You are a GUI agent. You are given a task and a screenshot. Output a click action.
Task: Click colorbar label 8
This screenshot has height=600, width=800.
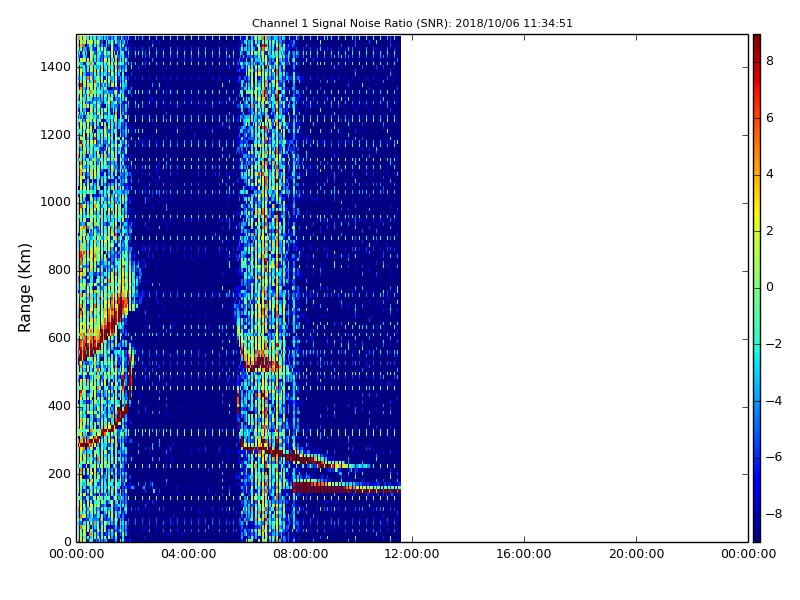point(770,61)
